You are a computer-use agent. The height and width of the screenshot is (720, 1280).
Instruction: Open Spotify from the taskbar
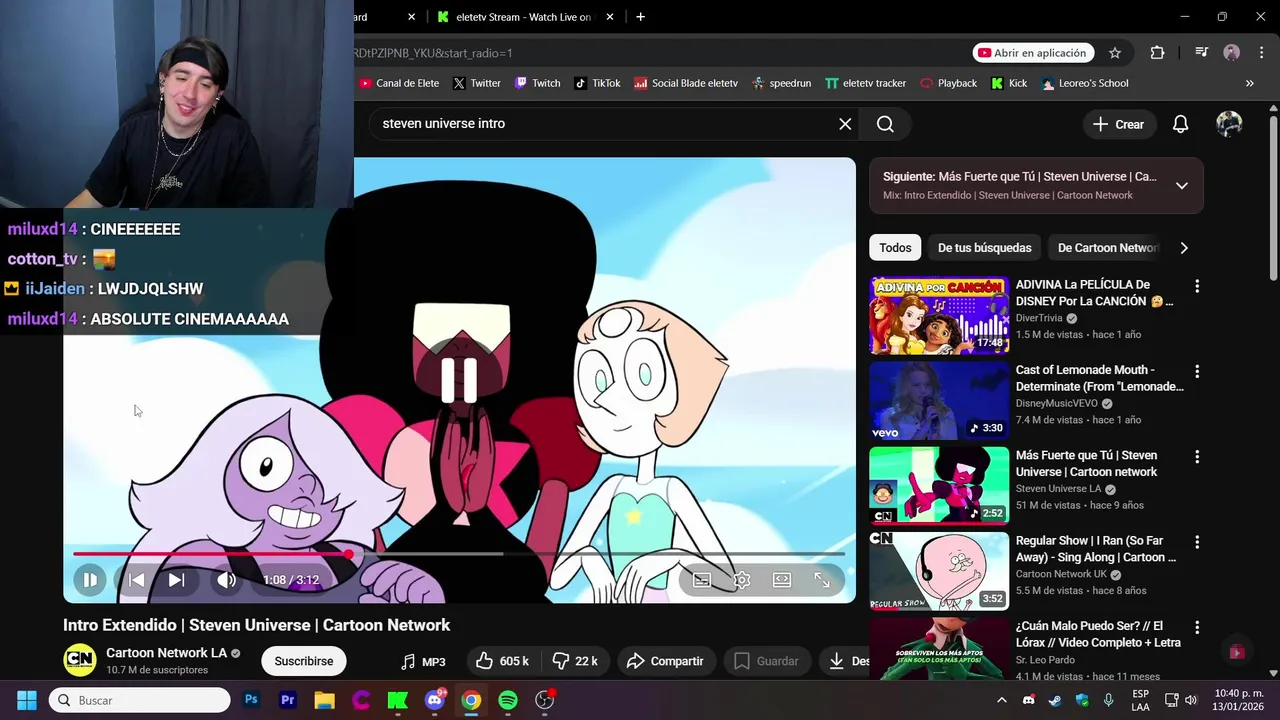508,700
